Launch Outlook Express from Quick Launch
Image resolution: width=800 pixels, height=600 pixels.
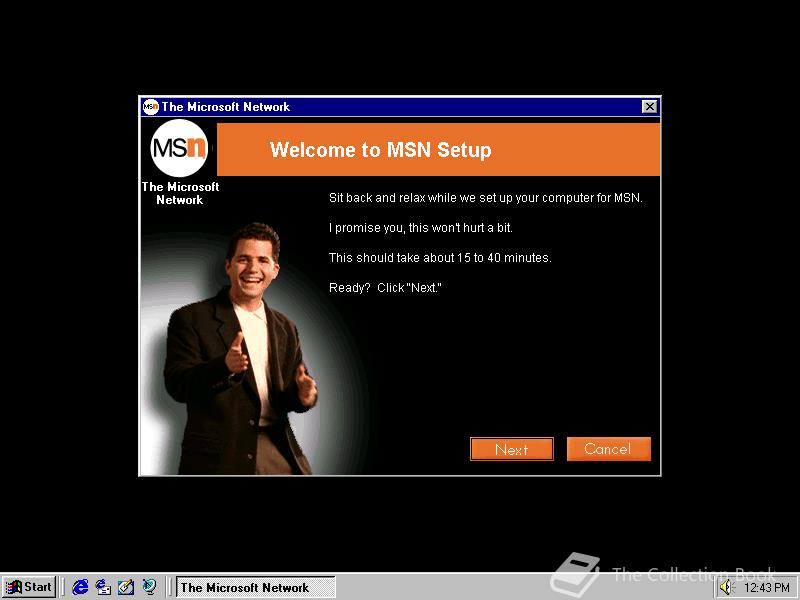103,587
